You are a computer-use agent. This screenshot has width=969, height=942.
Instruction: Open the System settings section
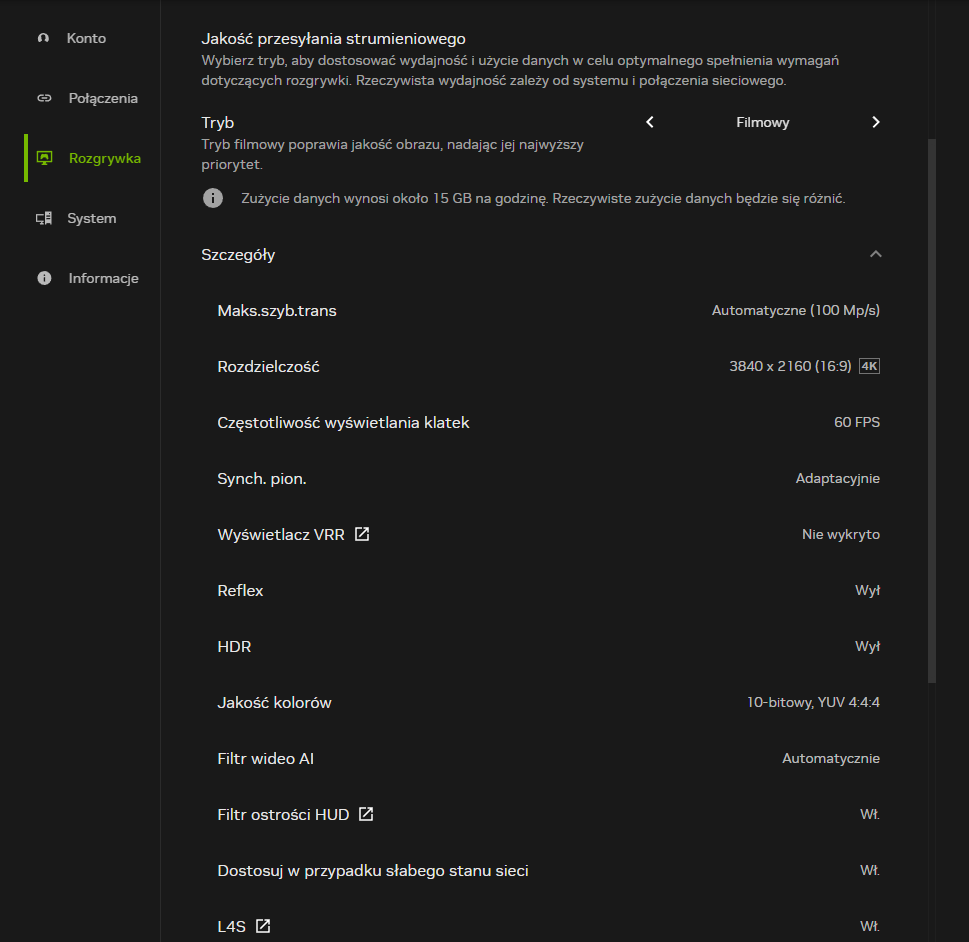point(91,218)
